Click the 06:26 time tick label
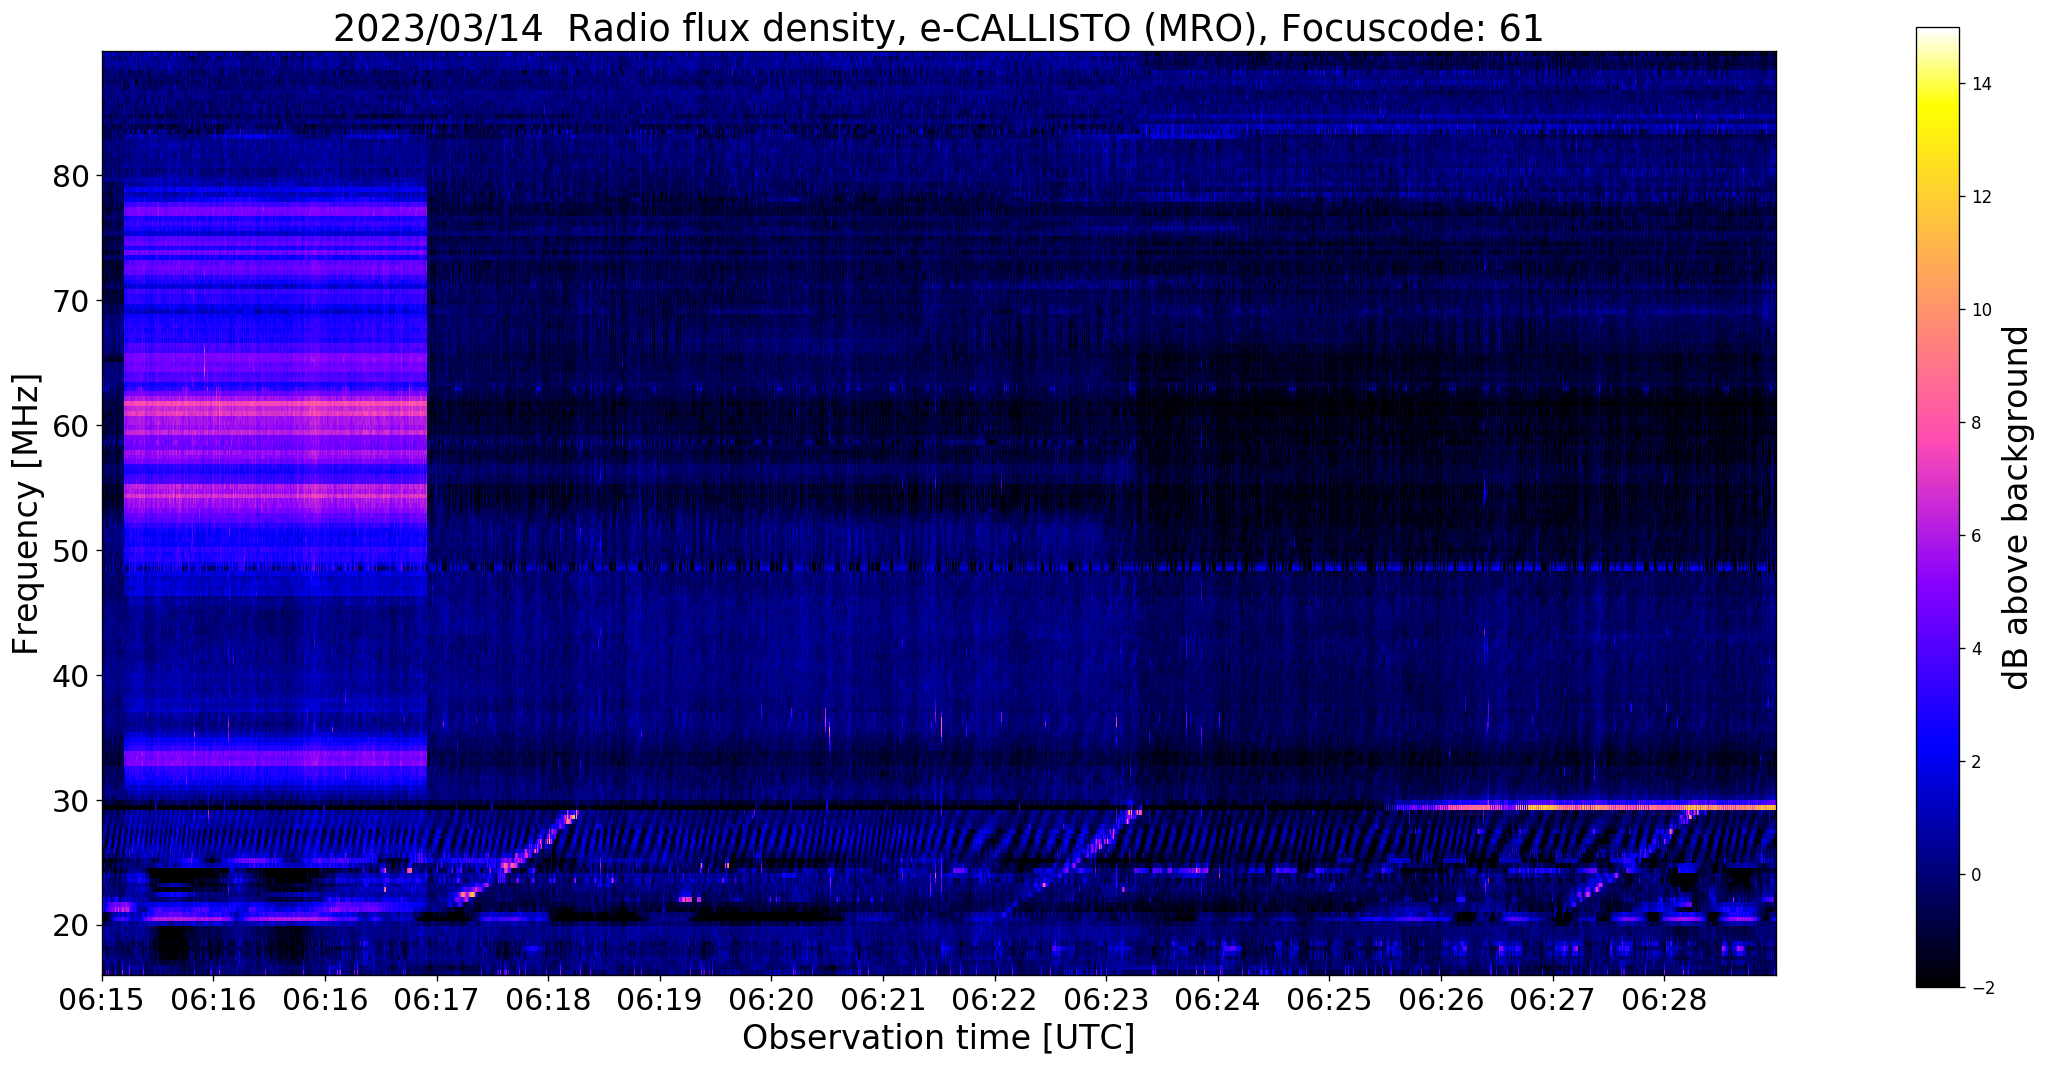 [x=1440, y=1000]
